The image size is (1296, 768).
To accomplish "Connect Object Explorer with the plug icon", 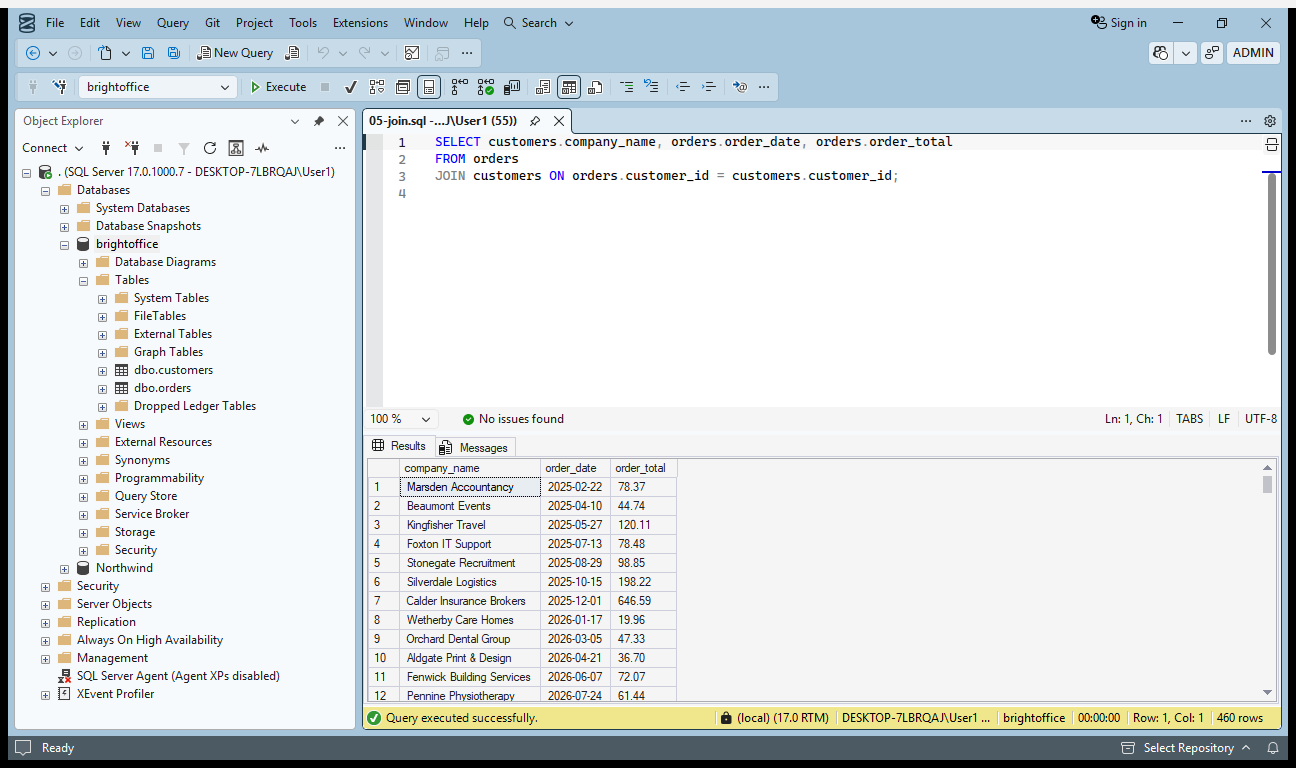I will (106, 148).
